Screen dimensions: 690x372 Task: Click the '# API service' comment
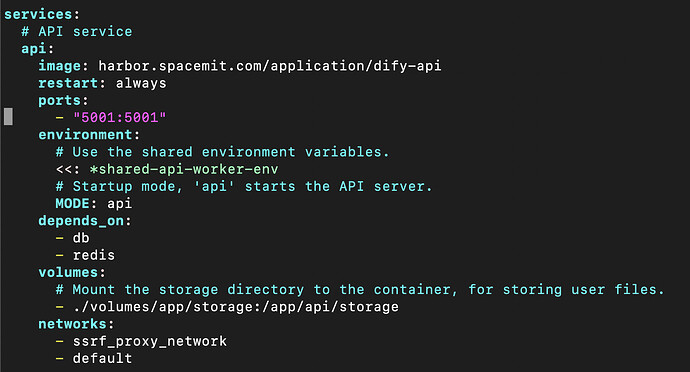(77, 31)
